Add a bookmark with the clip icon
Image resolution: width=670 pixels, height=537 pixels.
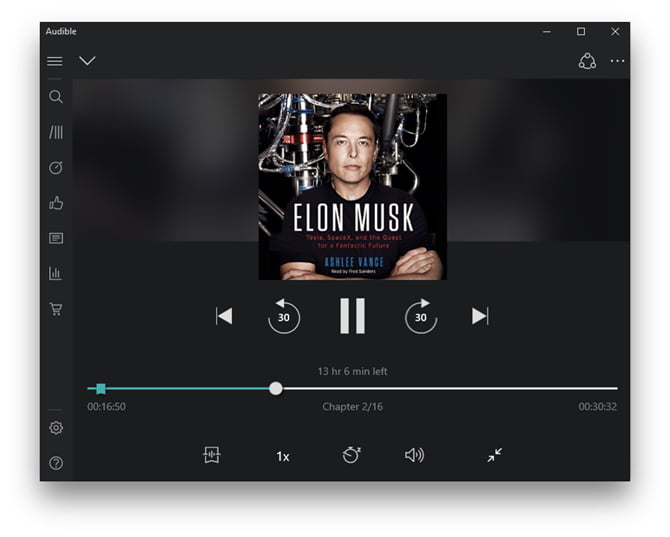[212, 455]
